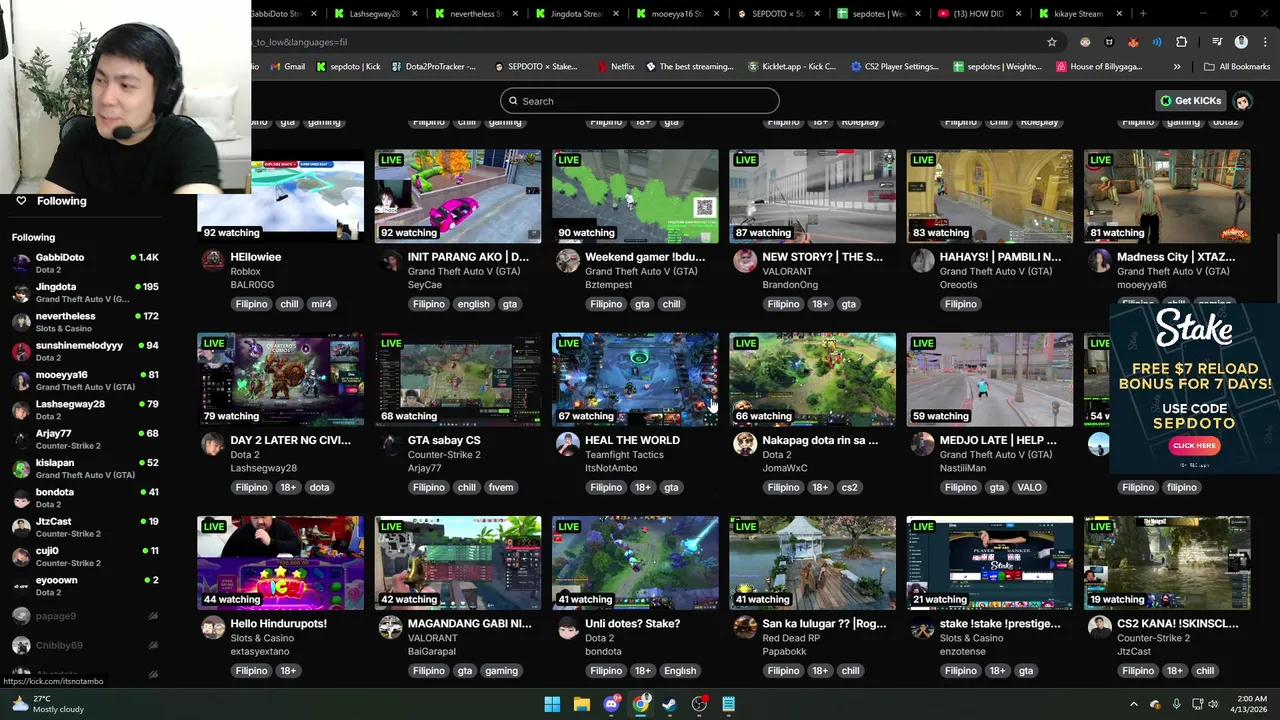The height and width of the screenshot is (720, 1280).
Task: Click the Get KICKs button
Action: pos(1191,101)
